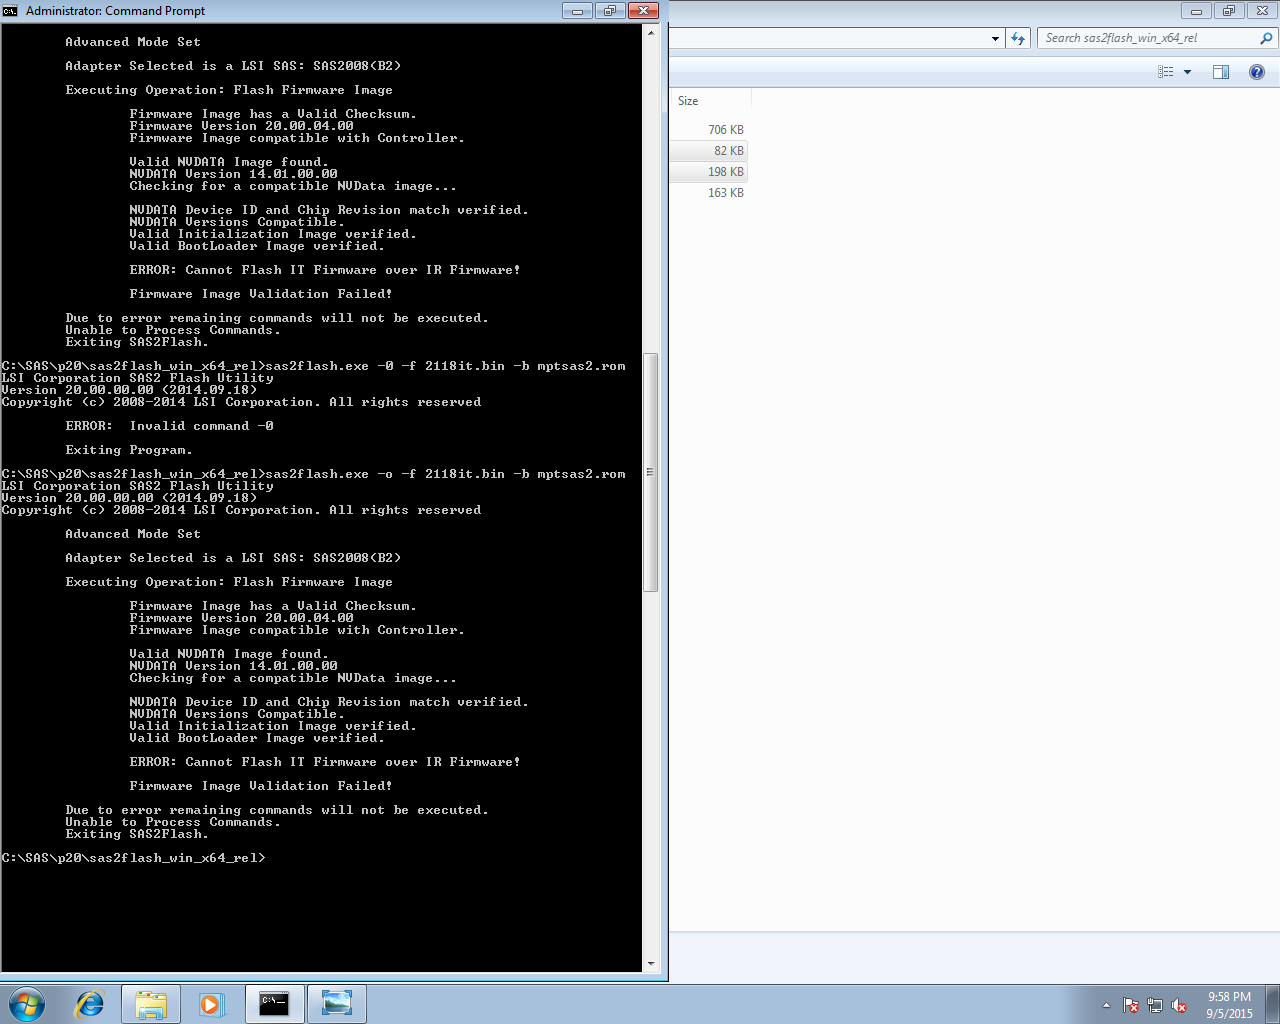Sort files by the Size column header
This screenshot has height=1024, width=1280.
[x=710, y=101]
